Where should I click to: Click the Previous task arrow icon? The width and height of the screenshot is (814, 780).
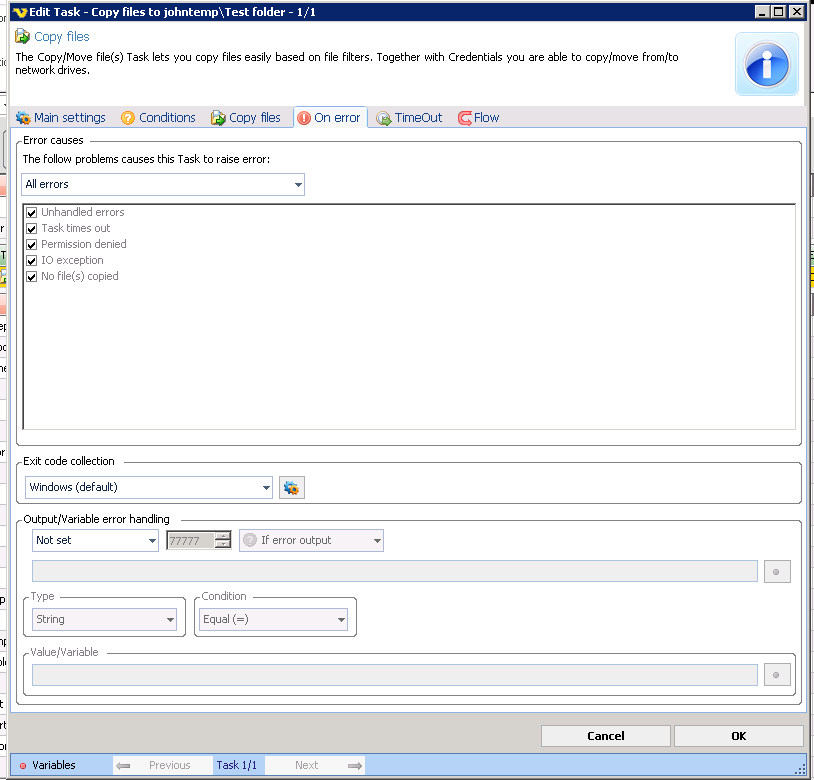pyautogui.click(x=124, y=766)
